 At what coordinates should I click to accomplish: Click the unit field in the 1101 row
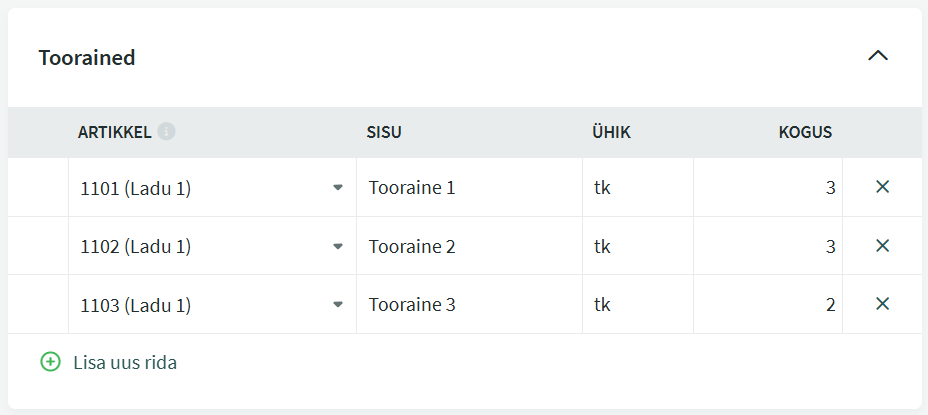click(636, 188)
